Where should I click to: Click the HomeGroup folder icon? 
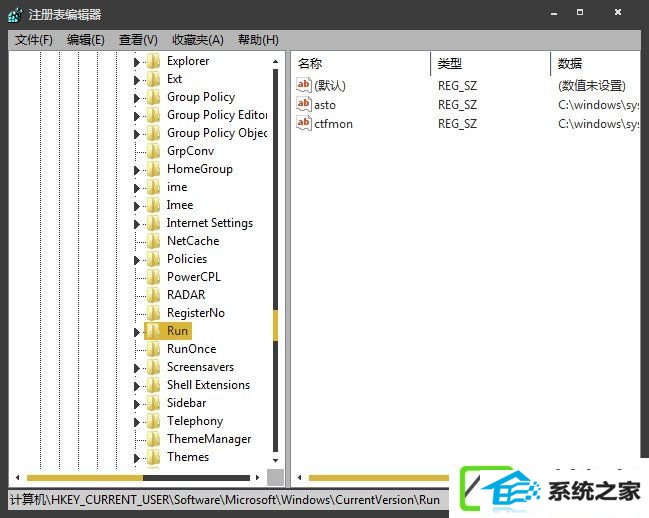154,169
